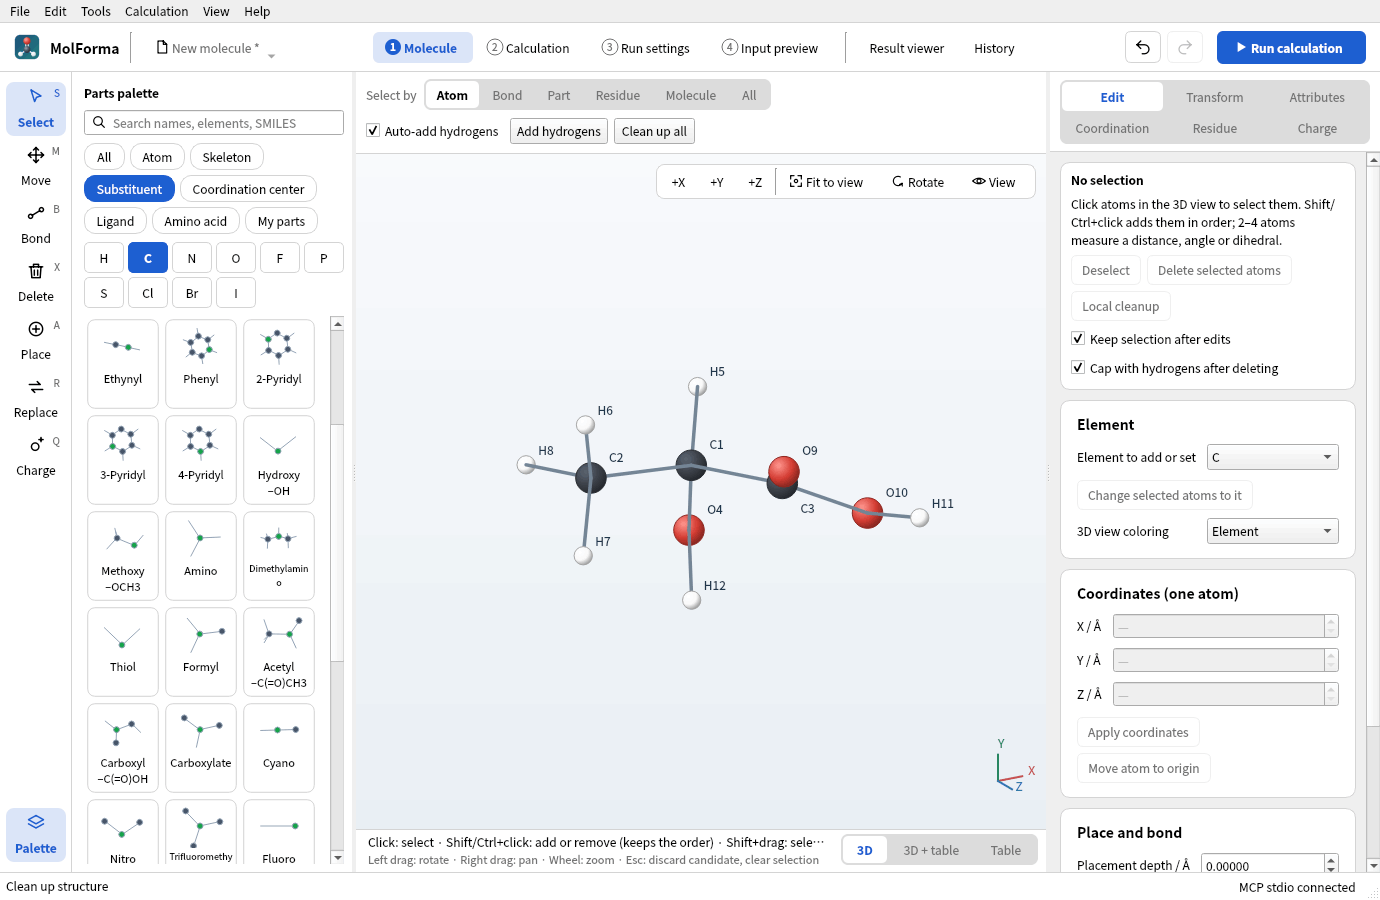Screen dimensions: 1380x900
Task: Switch to the Replace tool
Action: click(36, 398)
